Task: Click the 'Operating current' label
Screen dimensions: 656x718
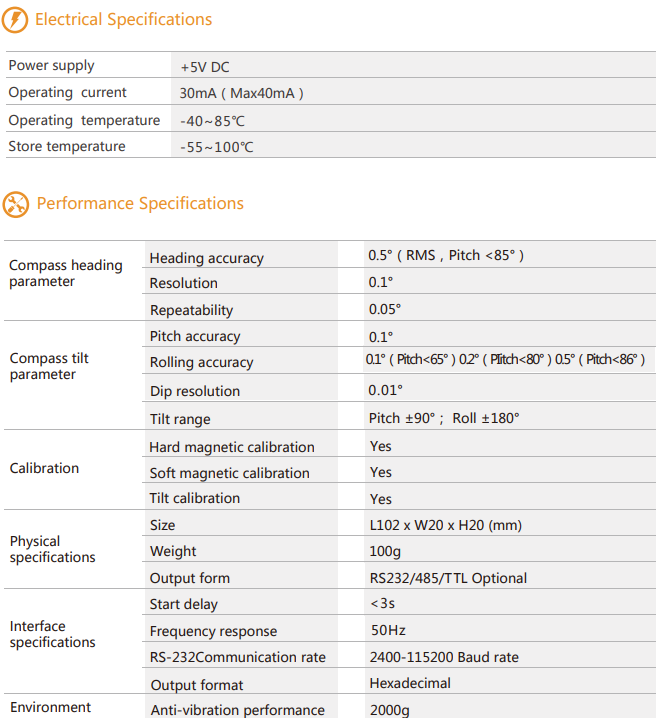Action: (x=67, y=92)
